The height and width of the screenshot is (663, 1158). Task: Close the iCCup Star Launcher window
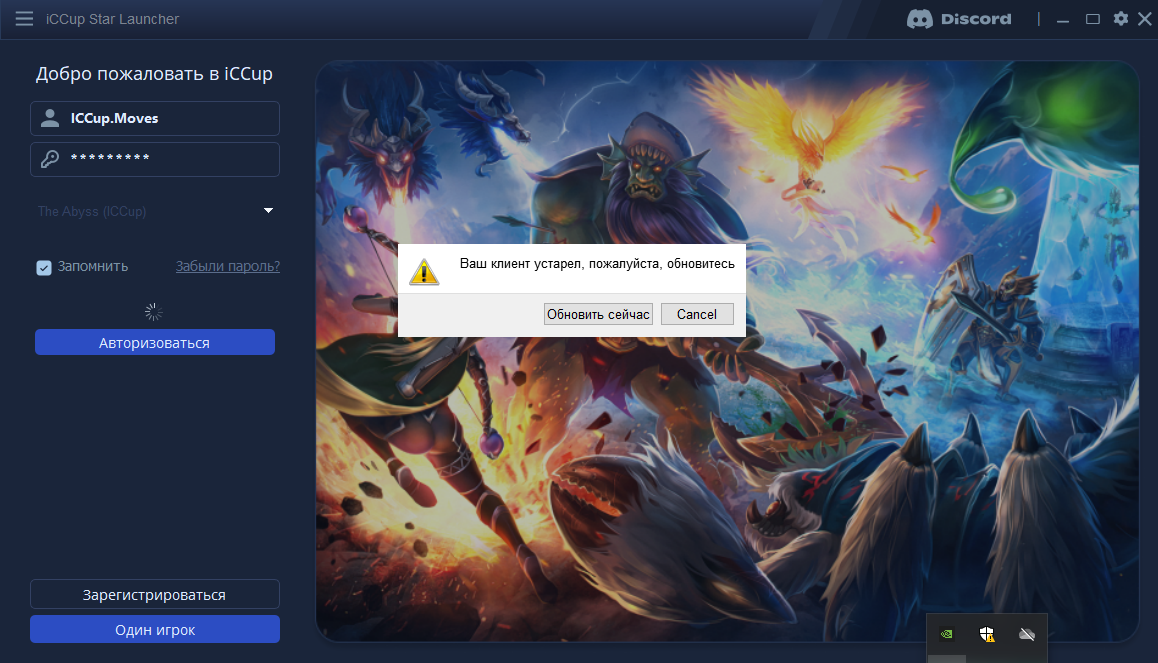click(x=1145, y=18)
